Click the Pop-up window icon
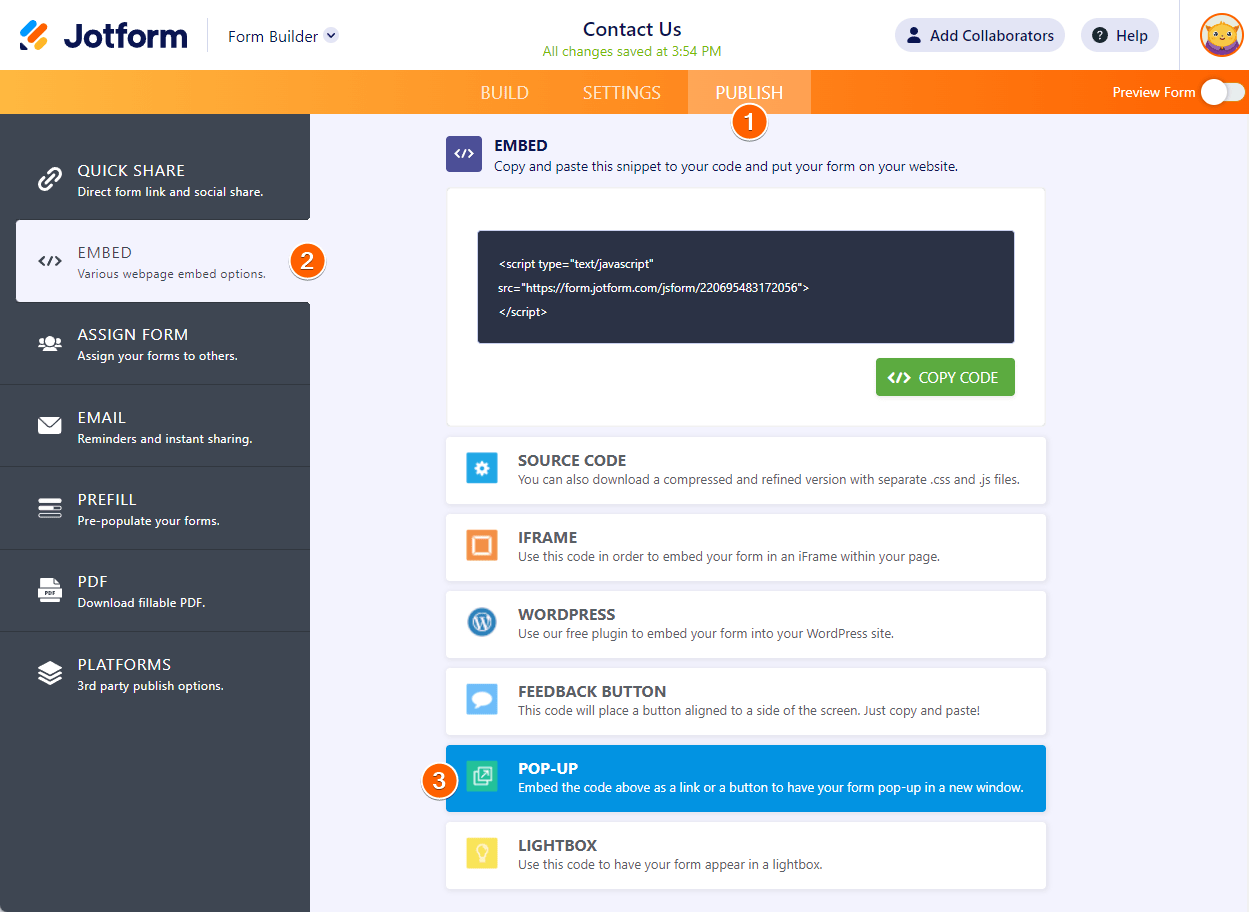This screenshot has width=1249, height=912. [x=482, y=777]
